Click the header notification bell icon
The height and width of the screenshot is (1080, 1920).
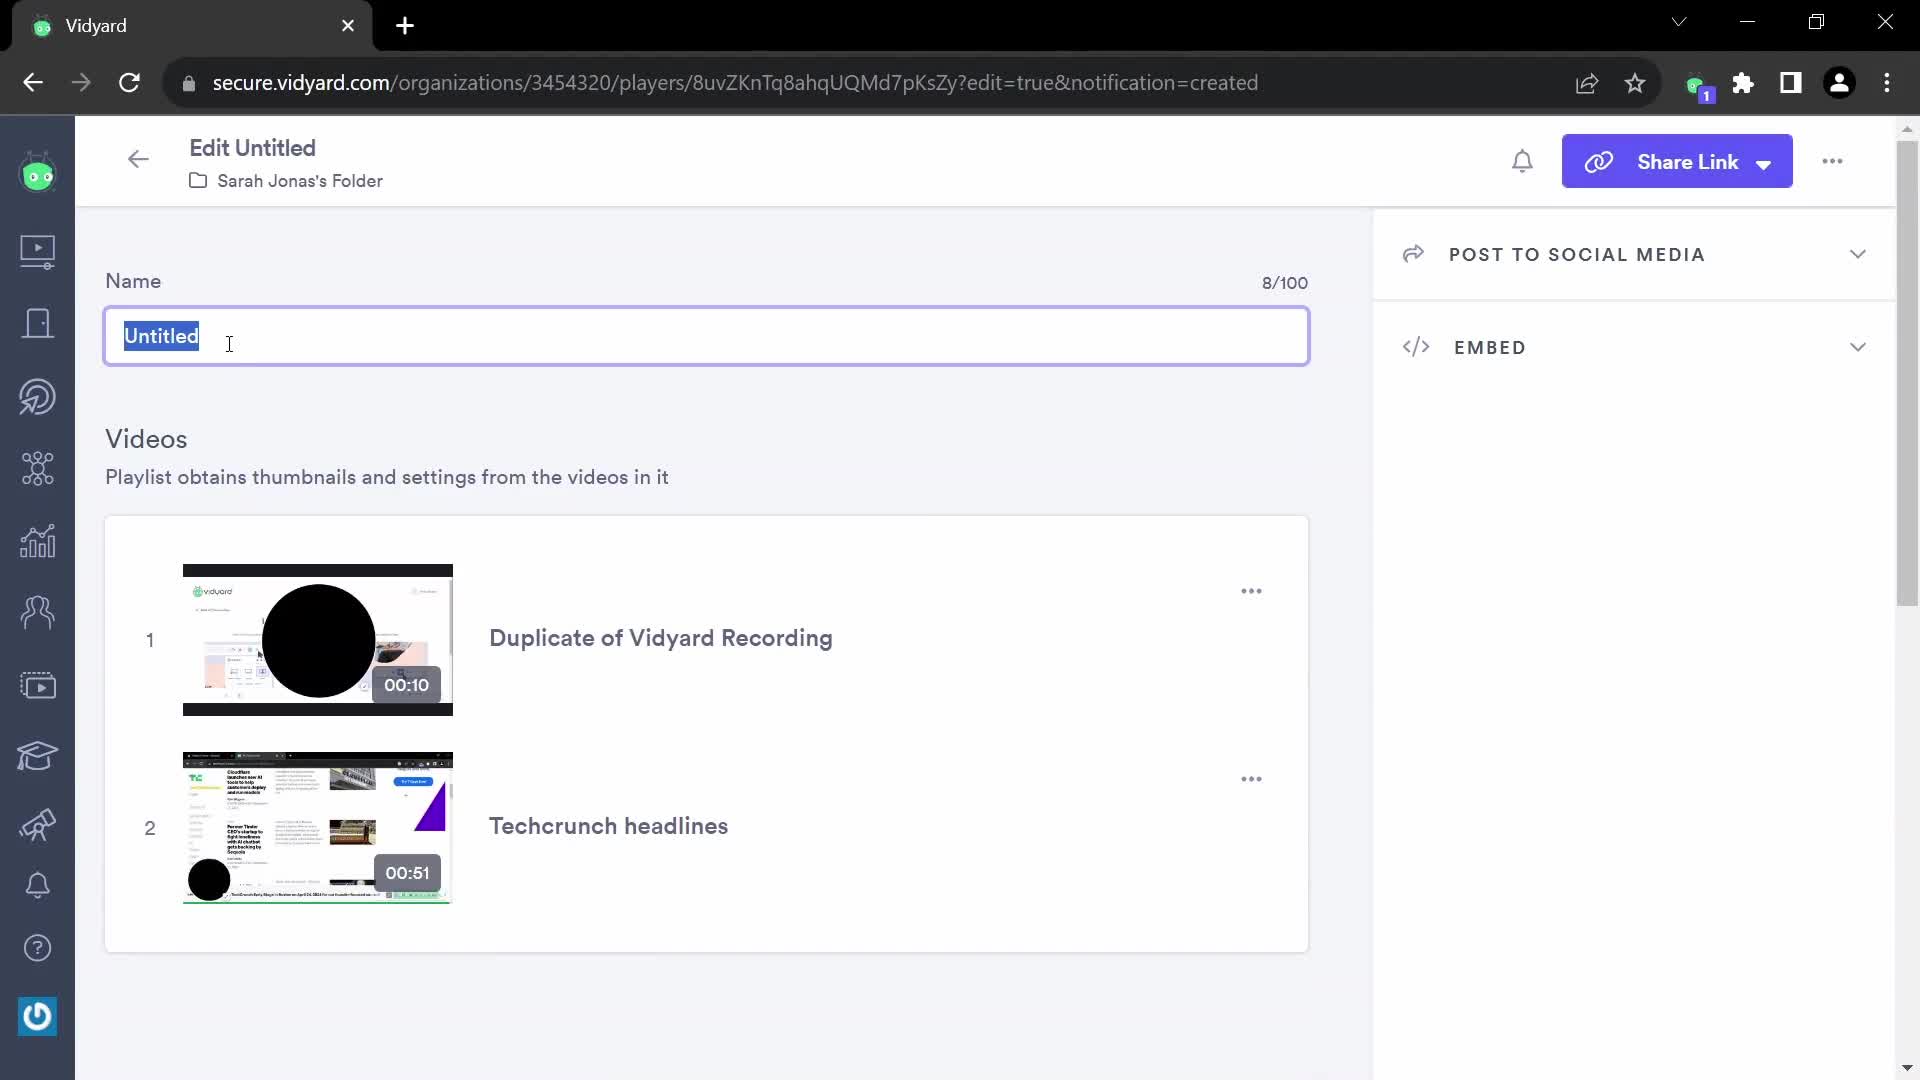(1522, 161)
